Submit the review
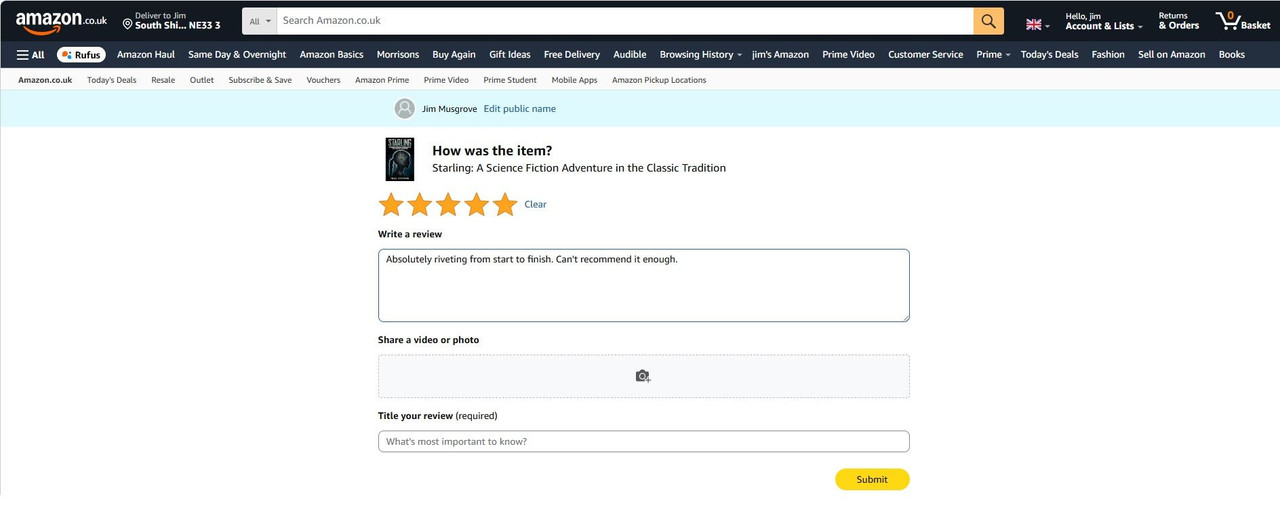The height and width of the screenshot is (514, 1280). click(x=872, y=479)
